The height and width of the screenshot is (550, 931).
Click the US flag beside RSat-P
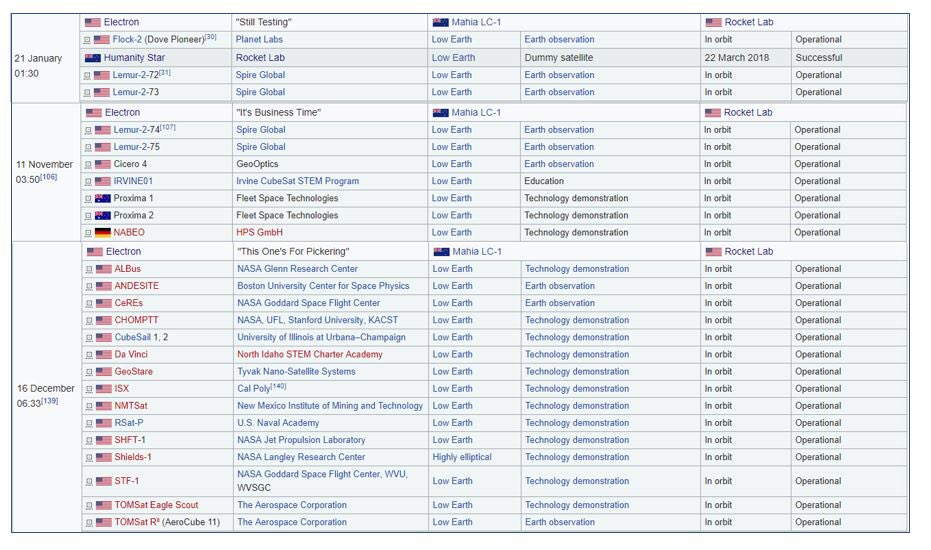tap(104, 423)
